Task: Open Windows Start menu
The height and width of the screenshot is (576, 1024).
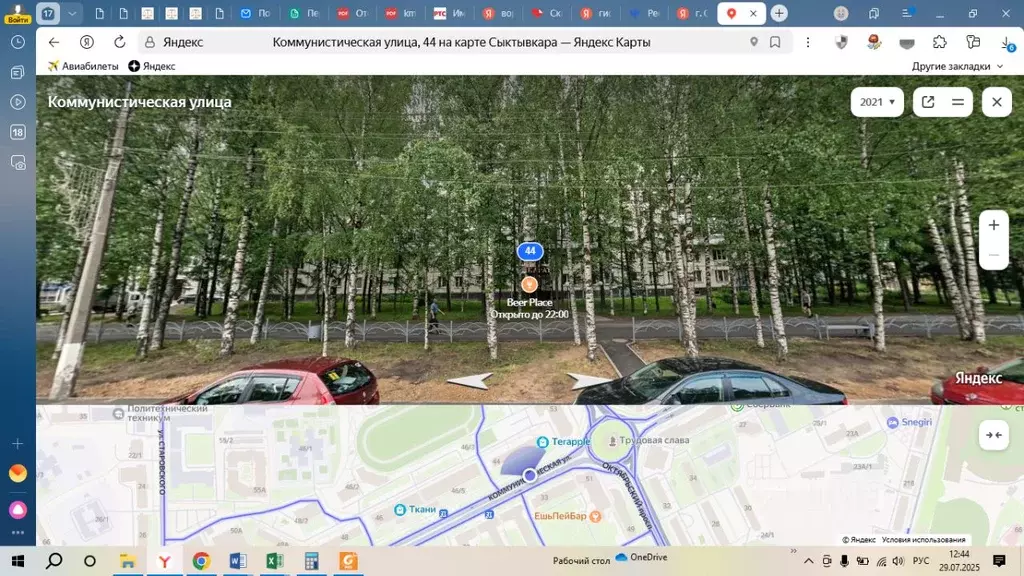Action: coord(18,561)
